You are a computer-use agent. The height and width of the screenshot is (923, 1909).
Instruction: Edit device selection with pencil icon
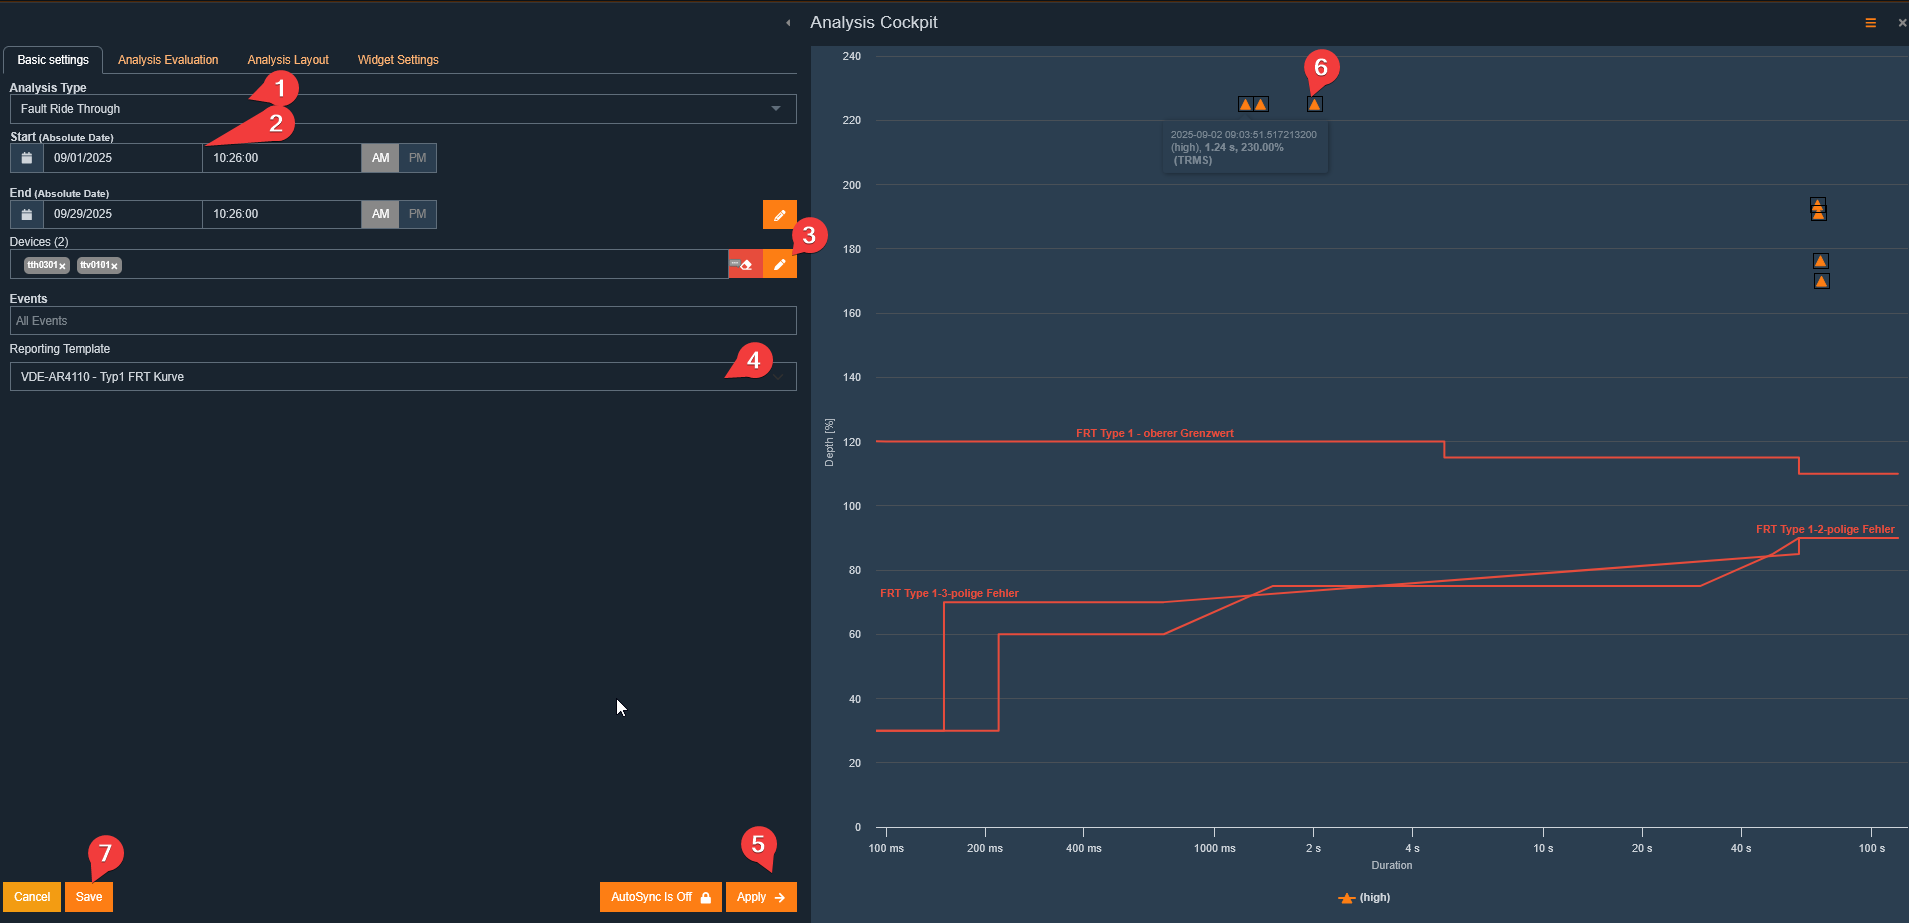tap(779, 265)
